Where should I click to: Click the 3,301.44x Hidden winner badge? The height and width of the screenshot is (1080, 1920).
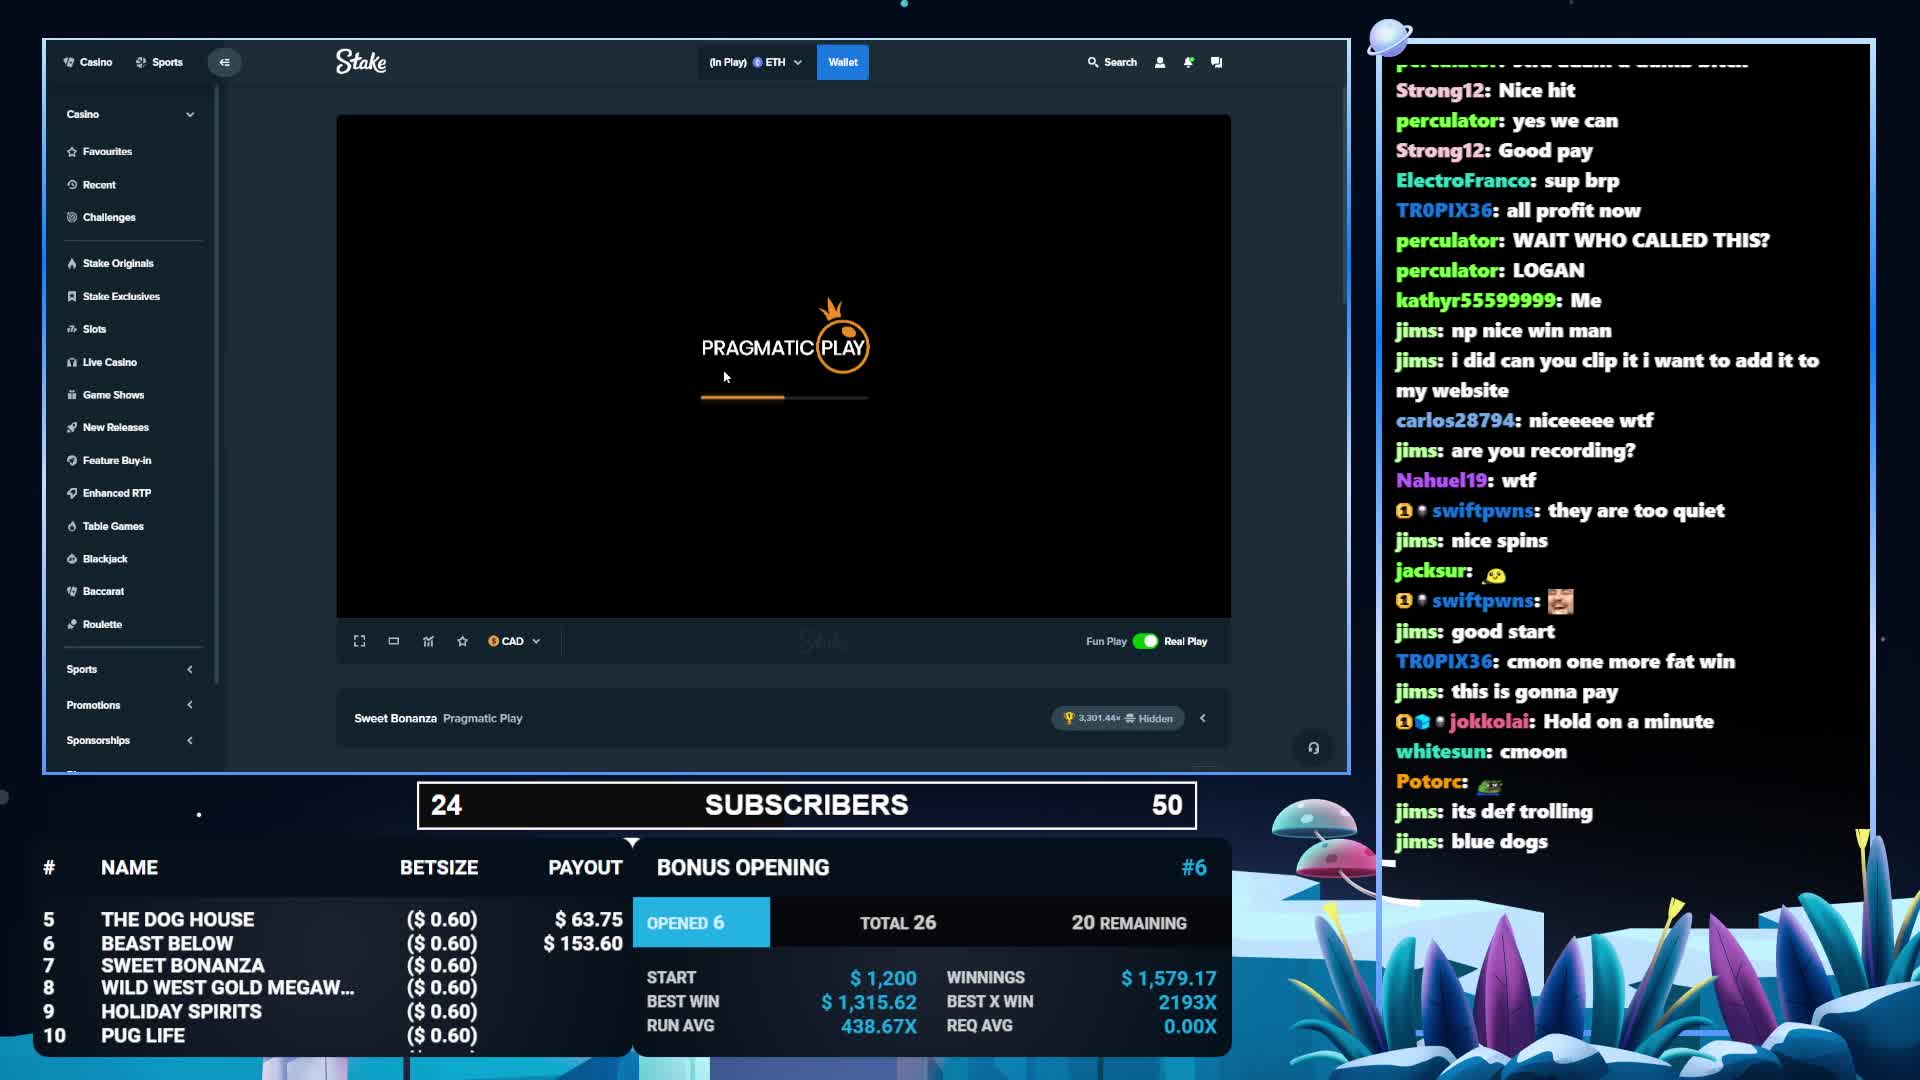pos(1117,718)
